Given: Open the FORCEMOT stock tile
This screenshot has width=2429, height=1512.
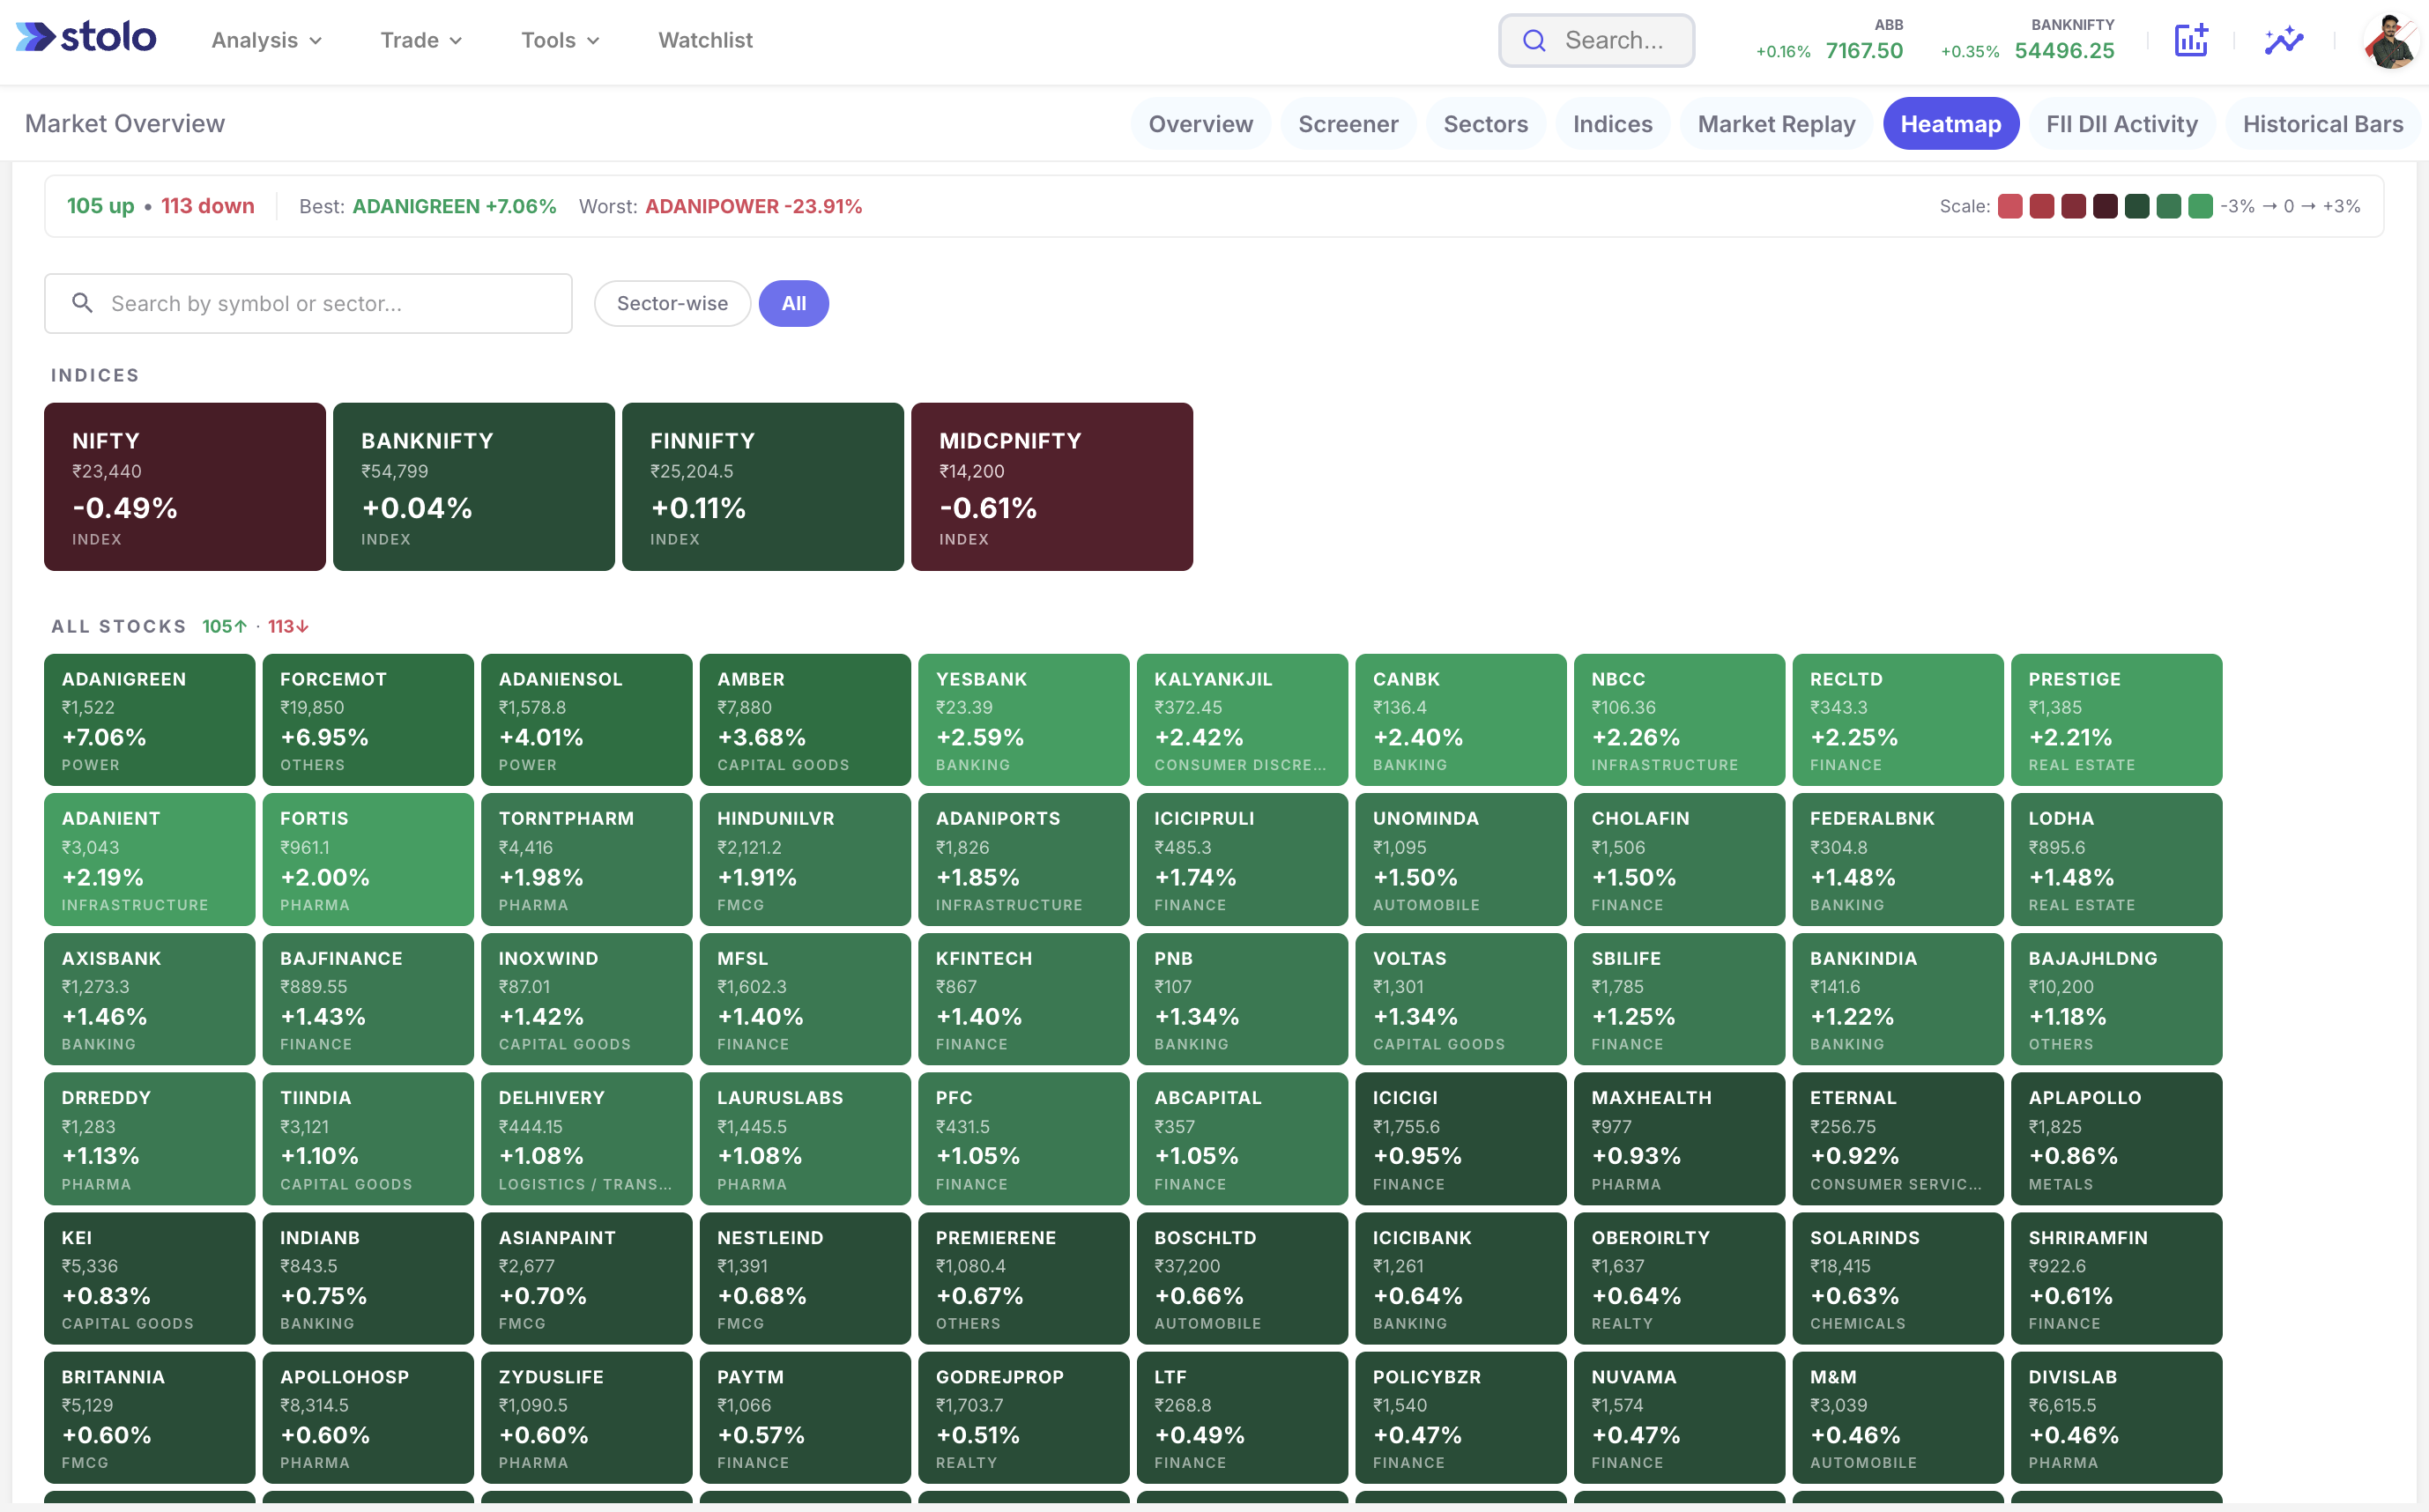Looking at the screenshot, I should 368,720.
